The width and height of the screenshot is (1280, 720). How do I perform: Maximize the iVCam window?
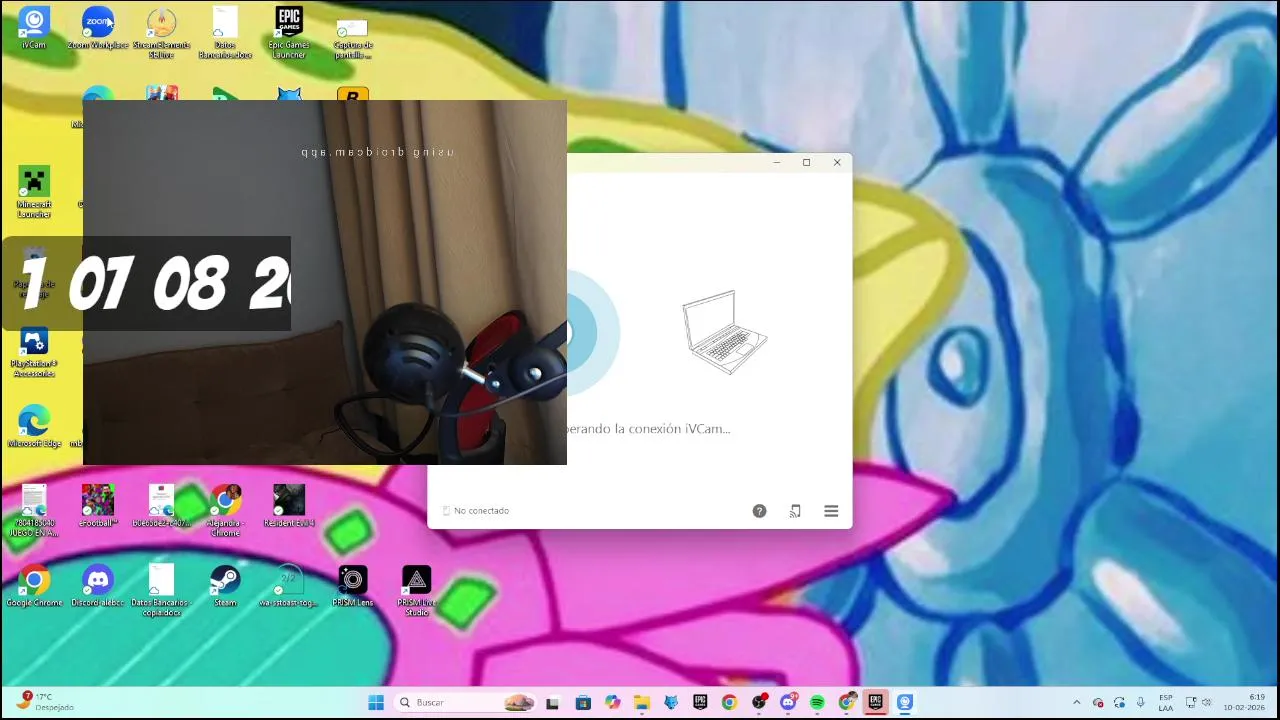coord(806,162)
